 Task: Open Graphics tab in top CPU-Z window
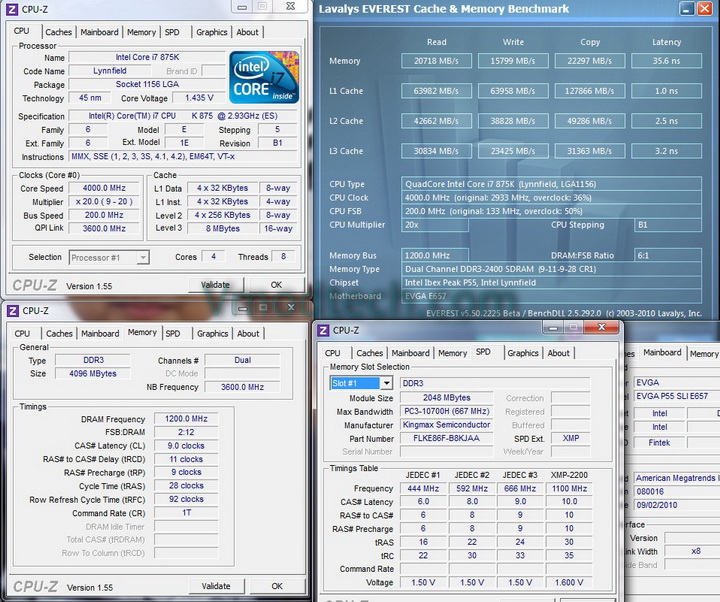pos(212,32)
